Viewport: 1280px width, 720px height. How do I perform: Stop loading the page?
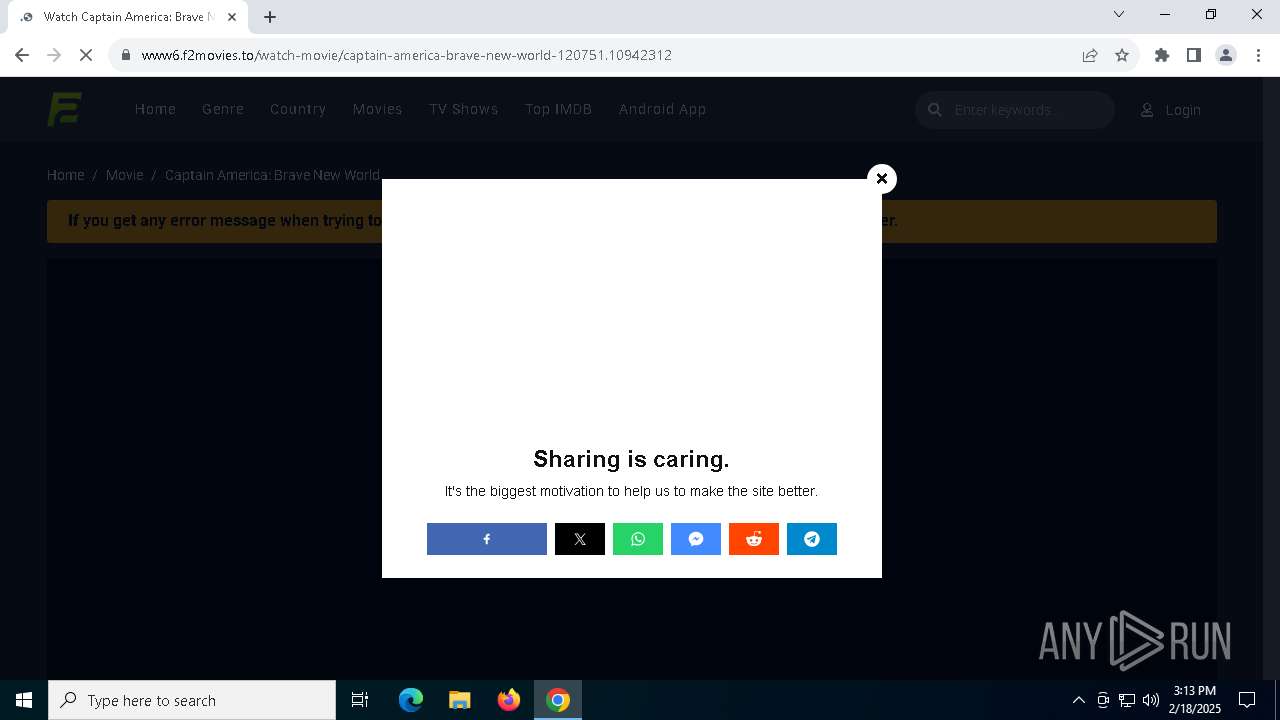[86, 55]
